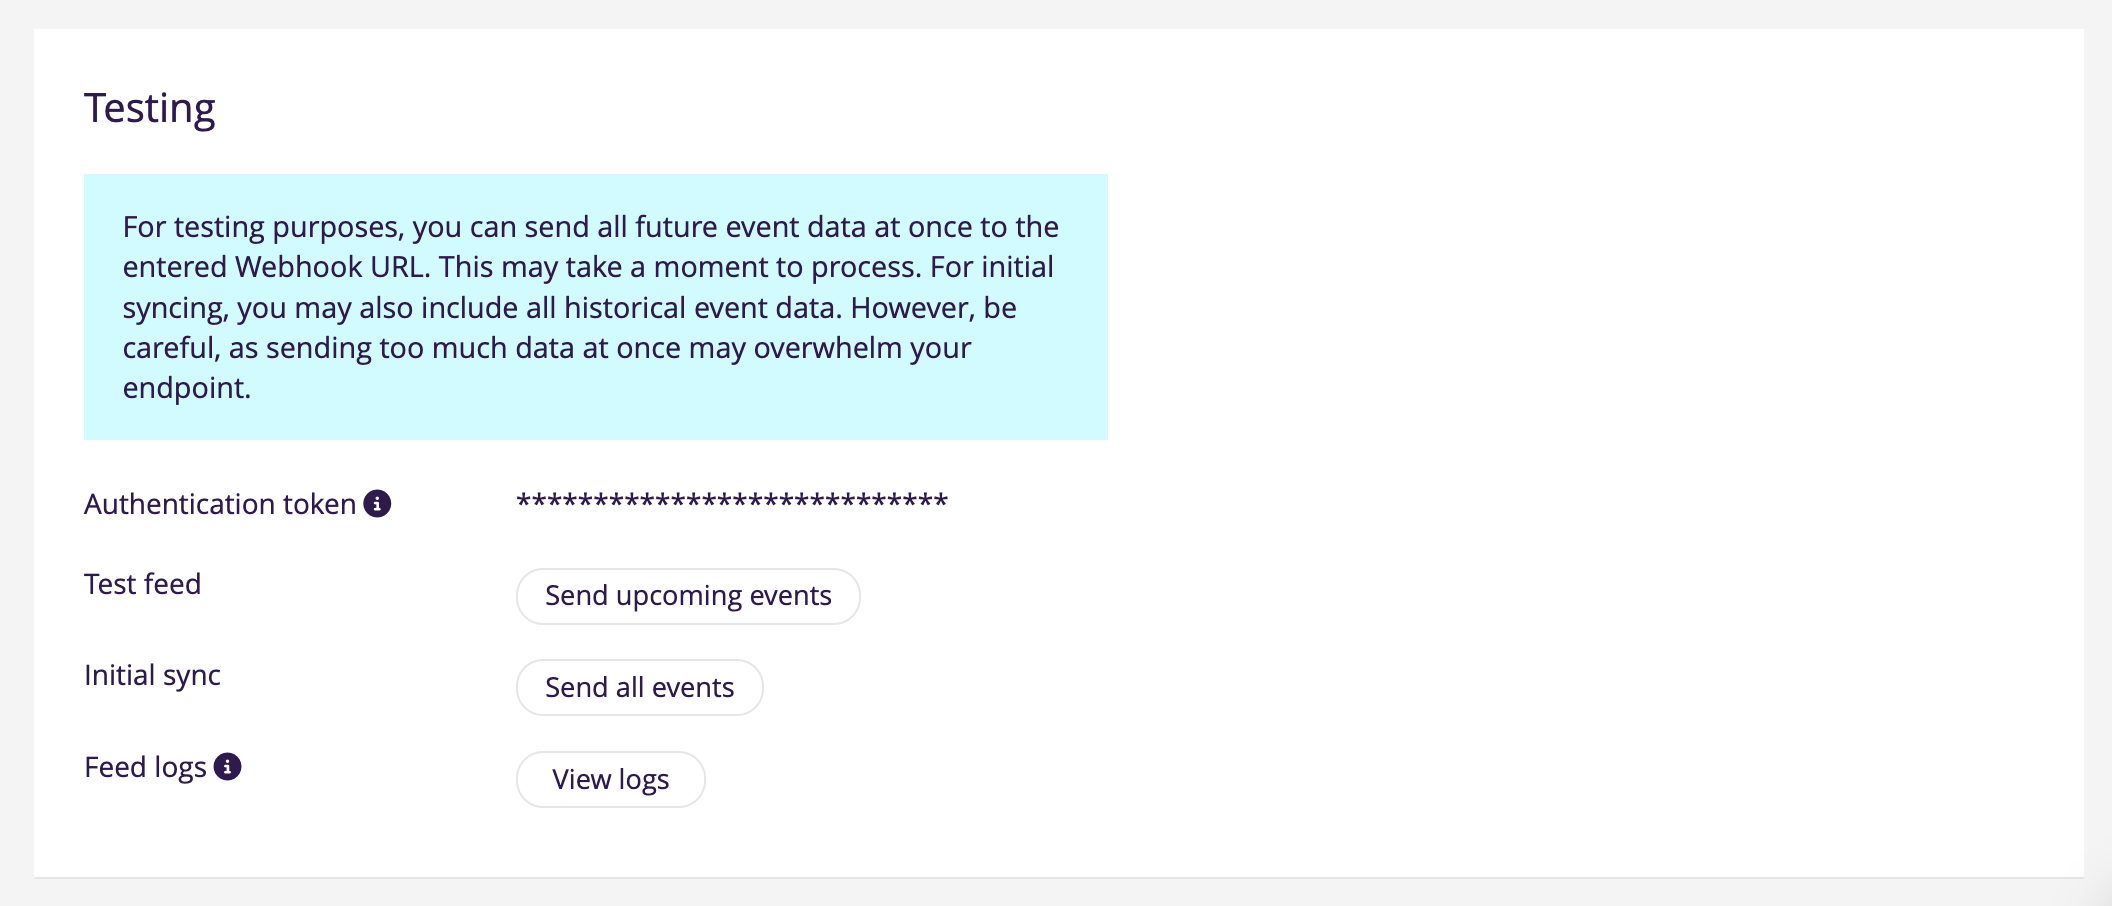Click the Test feed label
Viewport: 2112px width, 906px height.
pyautogui.click(x=143, y=584)
